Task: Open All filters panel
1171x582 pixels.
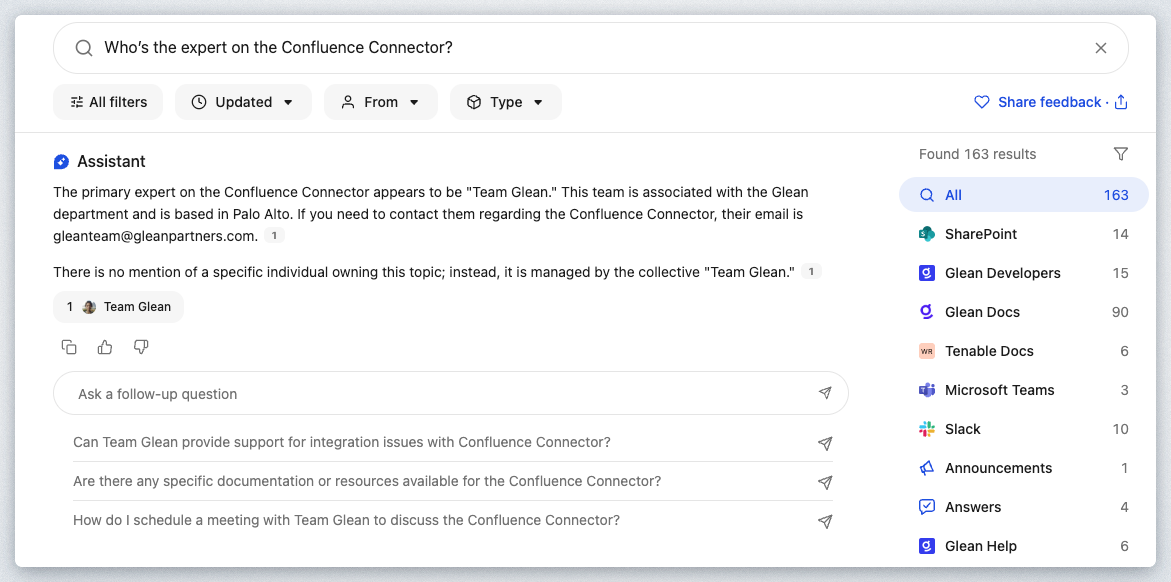Action: click(108, 102)
